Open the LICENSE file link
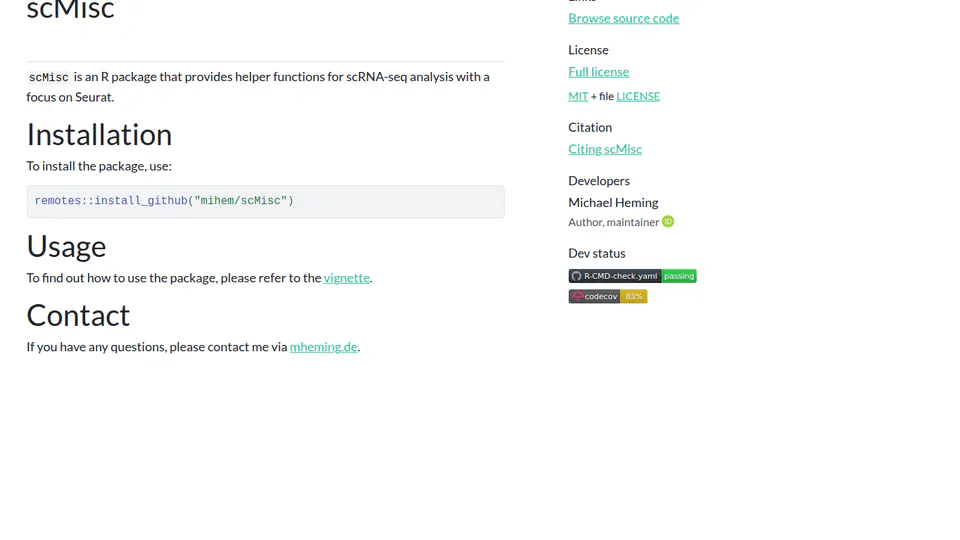960x540 pixels. [x=638, y=96]
